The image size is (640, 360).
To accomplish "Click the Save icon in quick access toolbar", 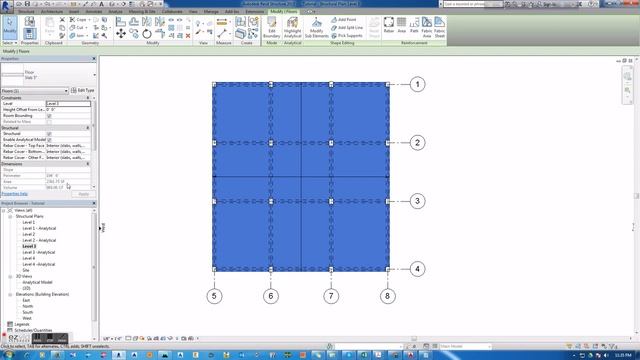I will pos(27,4).
